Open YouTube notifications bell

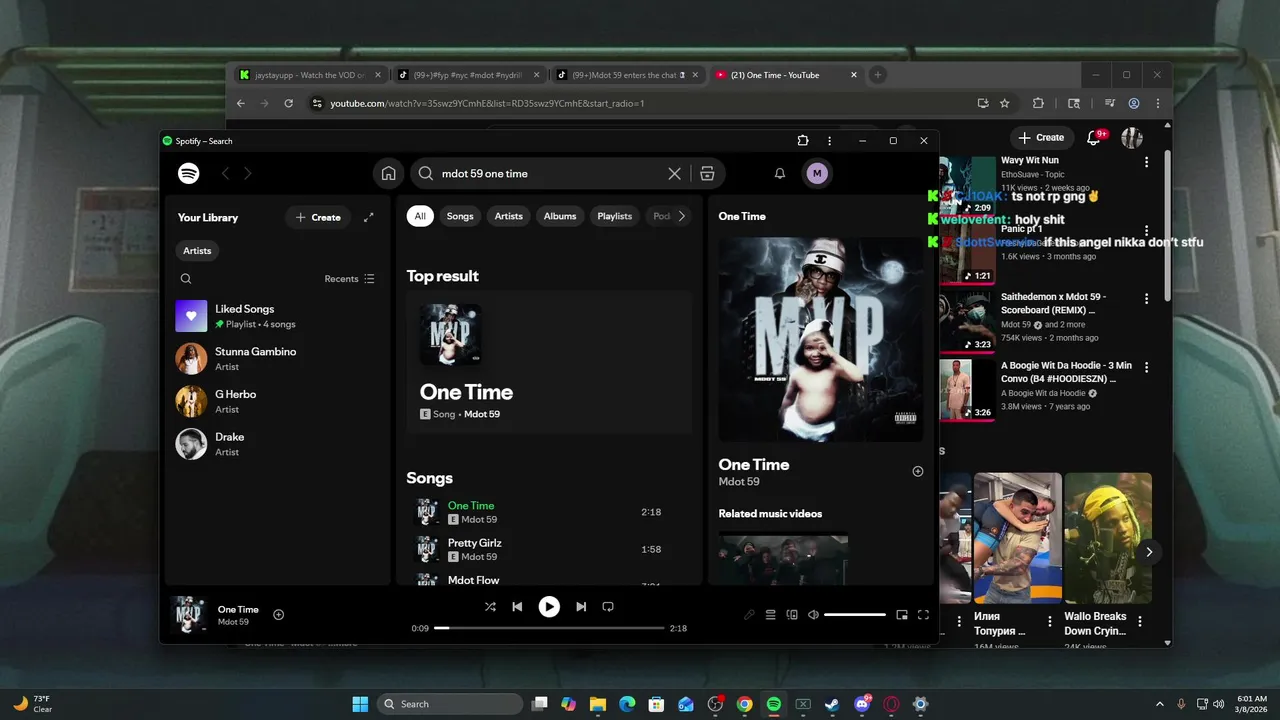tap(1094, 137)
